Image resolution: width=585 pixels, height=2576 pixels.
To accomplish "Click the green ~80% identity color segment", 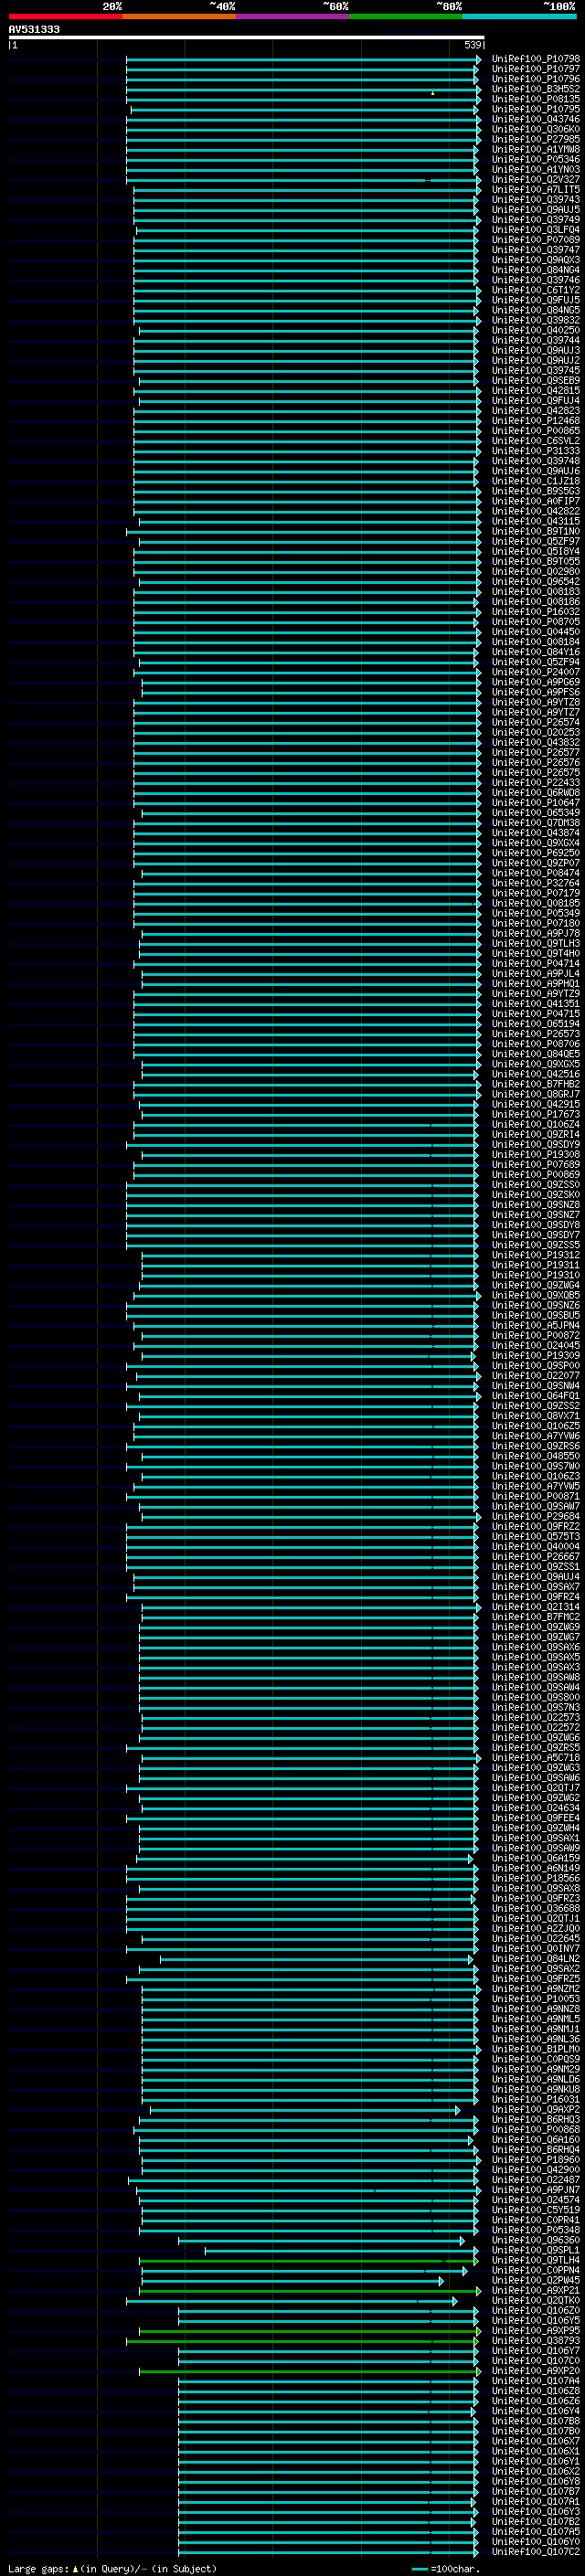I will click(x=406, y=16).
